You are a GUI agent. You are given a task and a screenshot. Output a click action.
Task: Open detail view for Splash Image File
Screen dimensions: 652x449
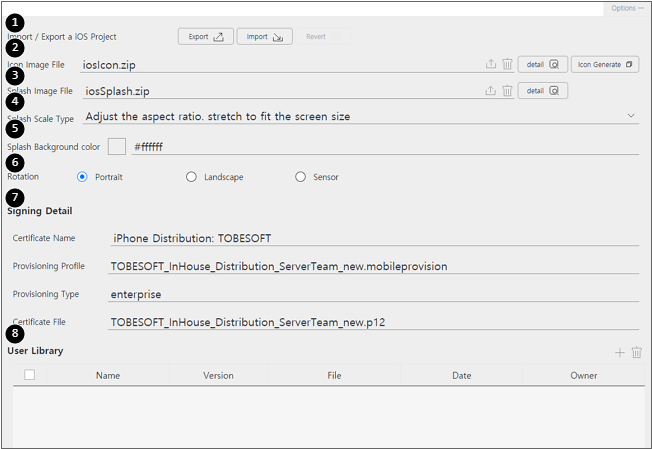tap(543, 91)
